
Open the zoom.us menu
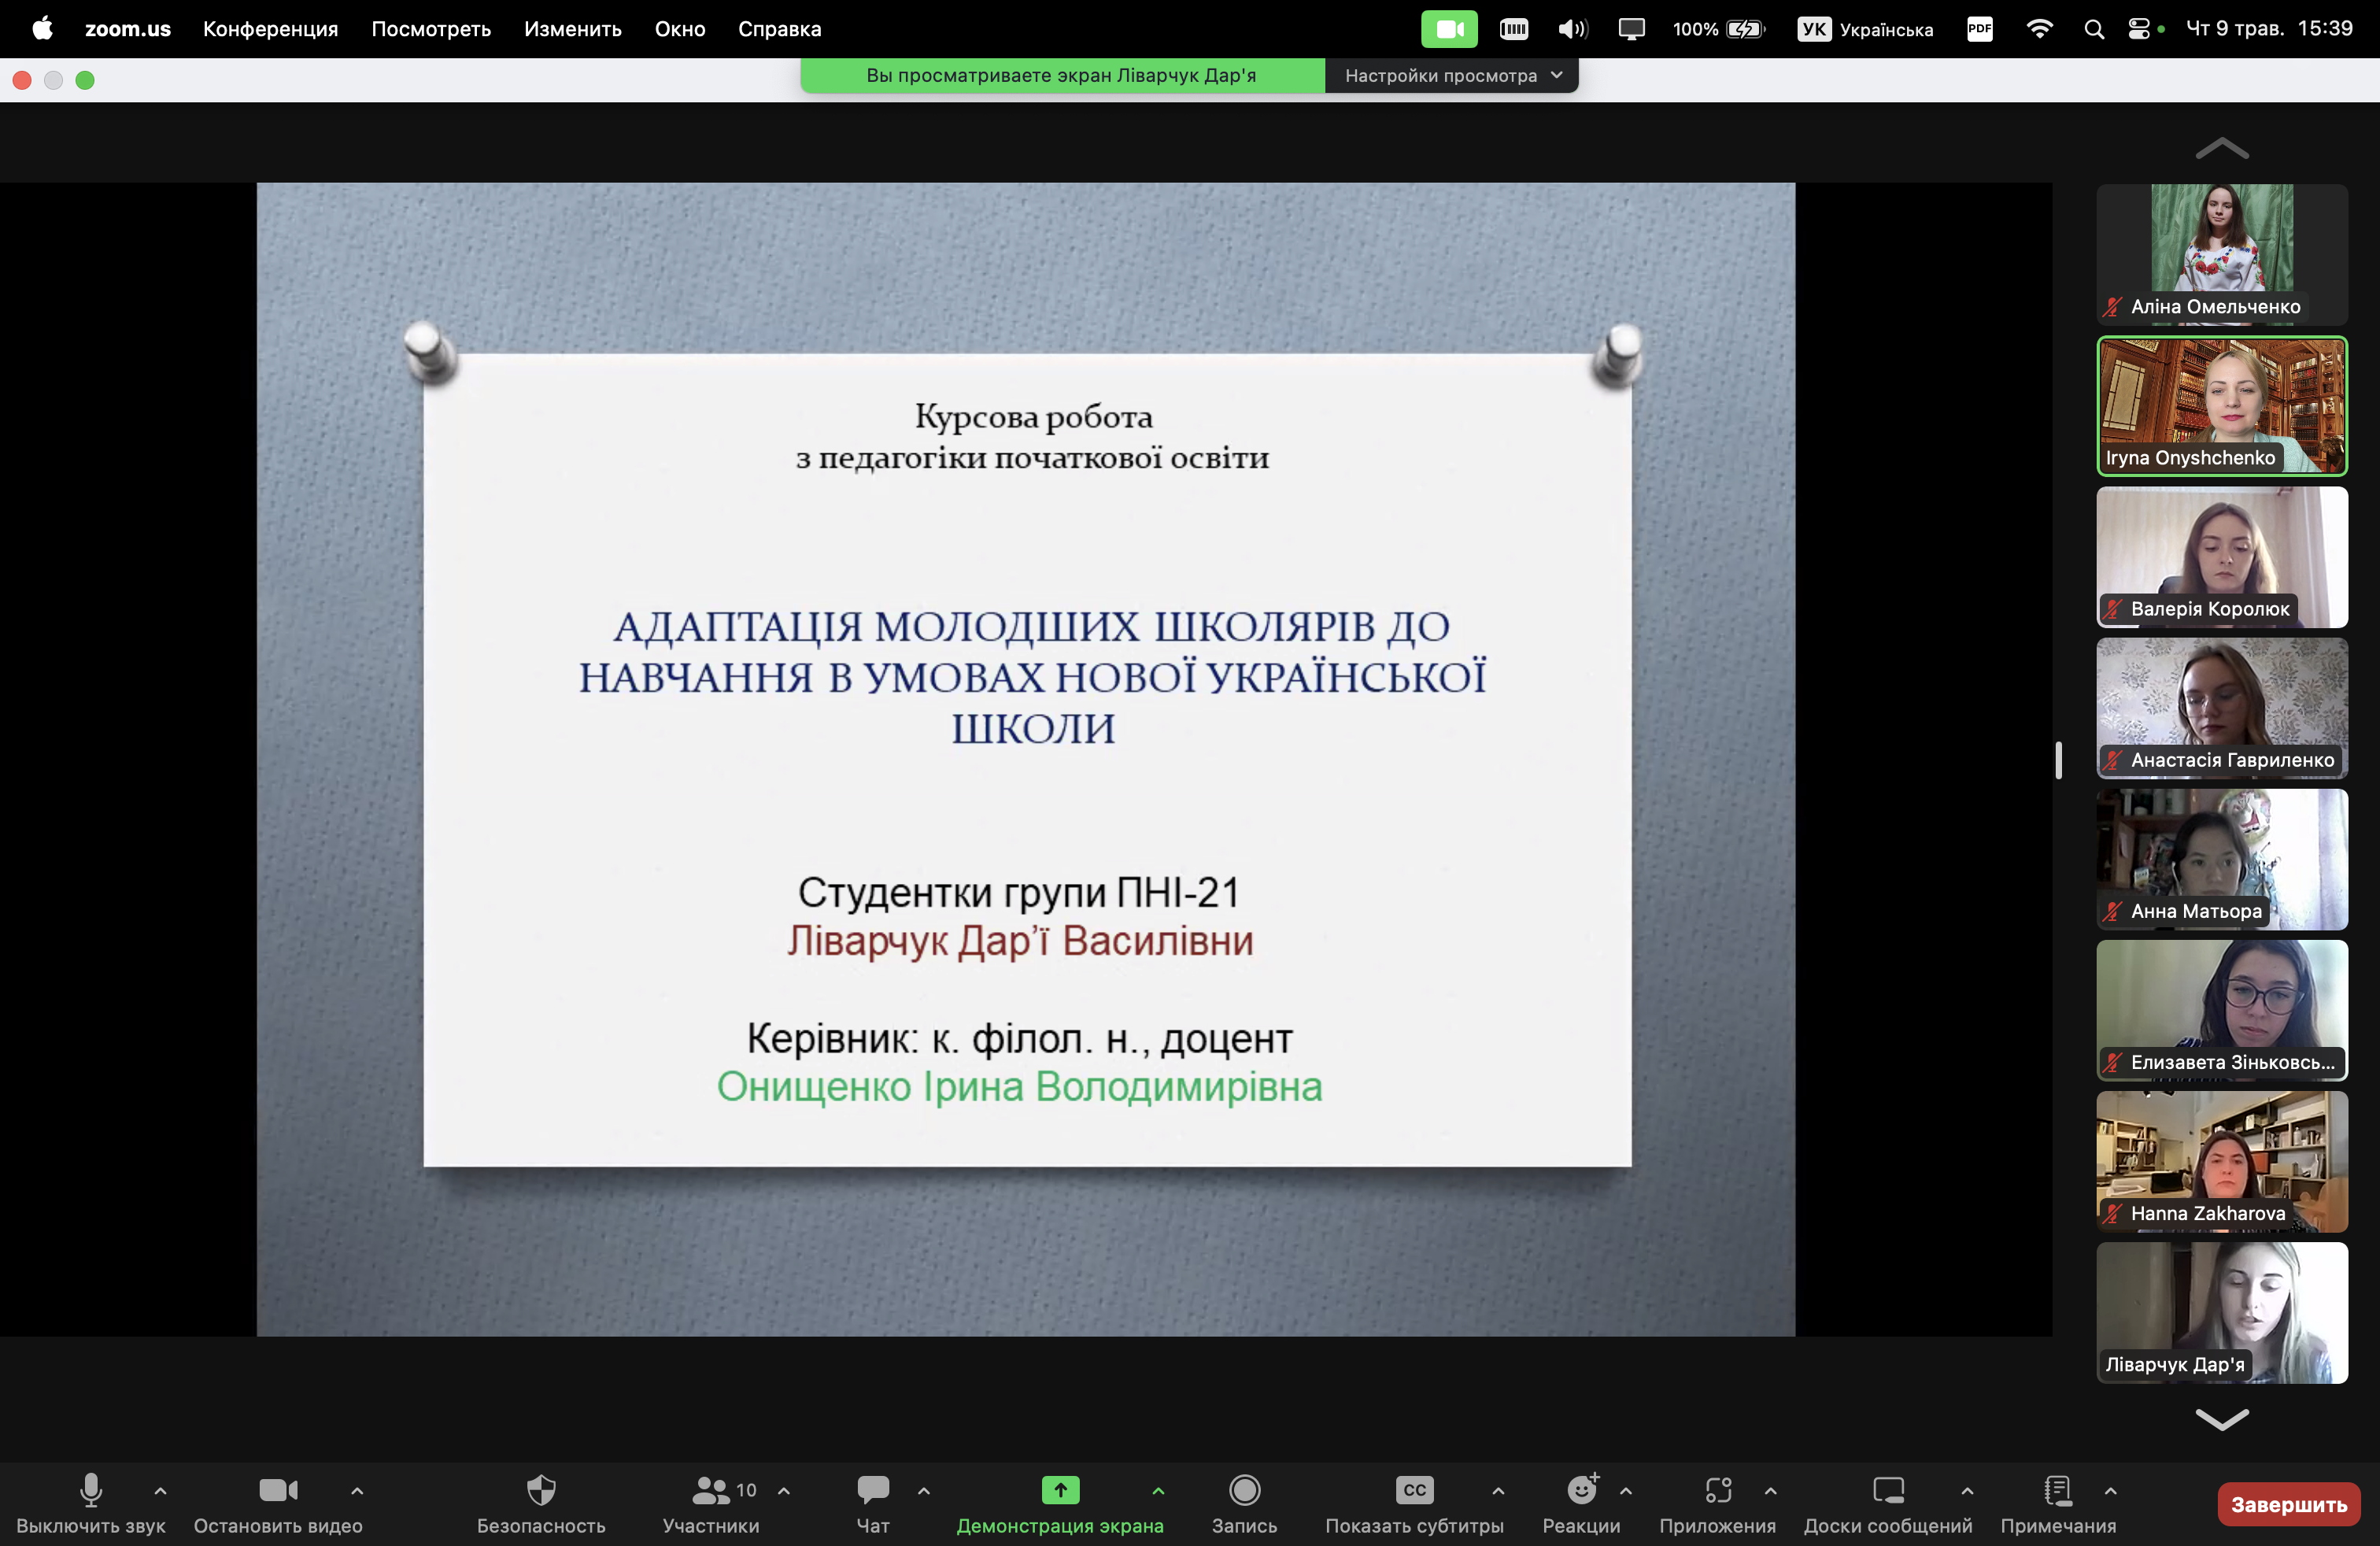[x=128, y=28]
